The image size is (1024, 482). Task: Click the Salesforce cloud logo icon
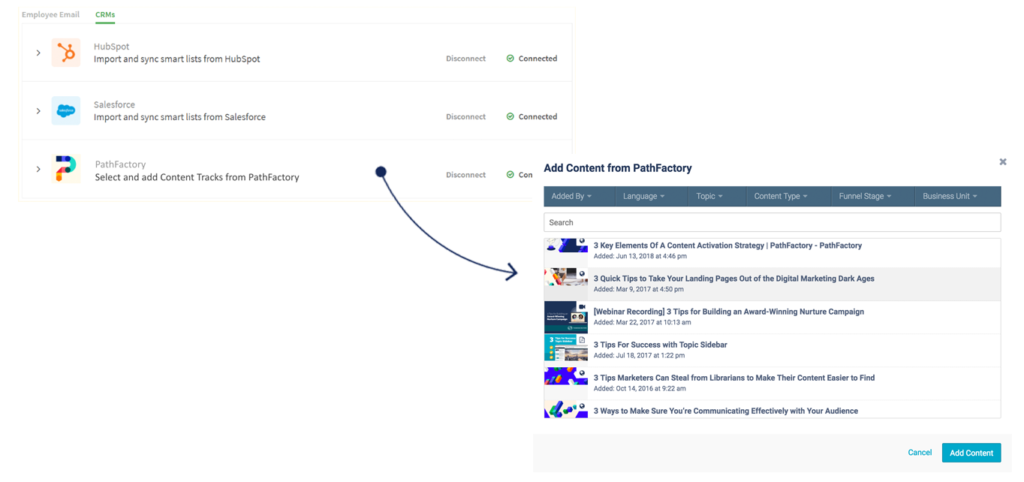(66, 110)
